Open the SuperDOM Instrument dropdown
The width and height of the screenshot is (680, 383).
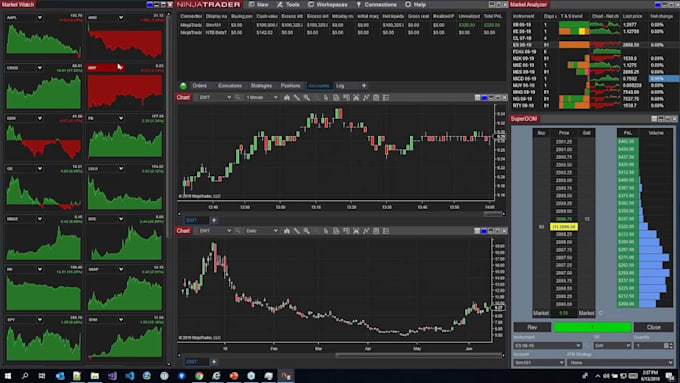[547, 346]
